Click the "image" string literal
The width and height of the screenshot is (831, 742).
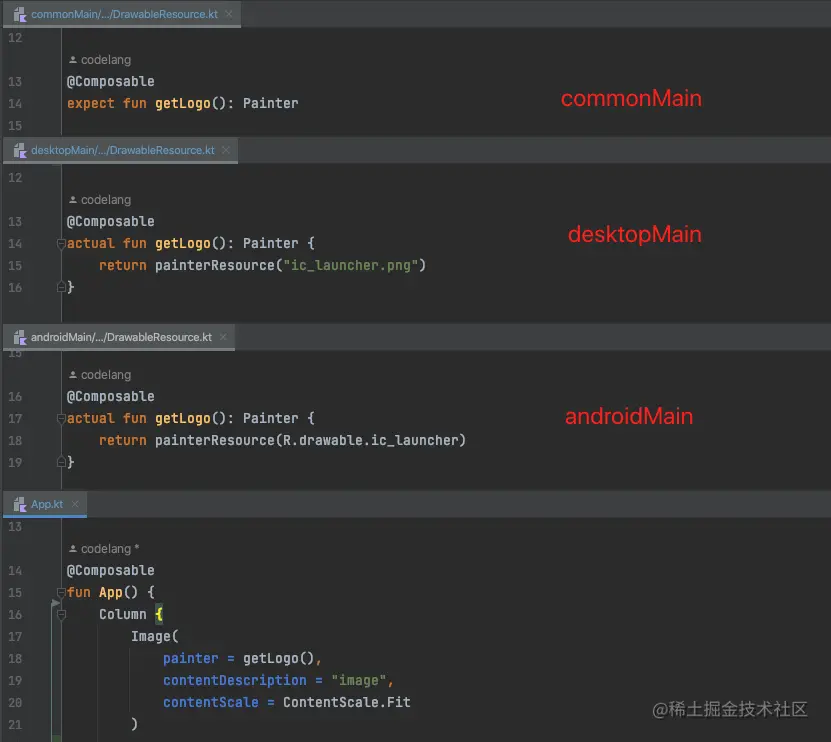359,680
